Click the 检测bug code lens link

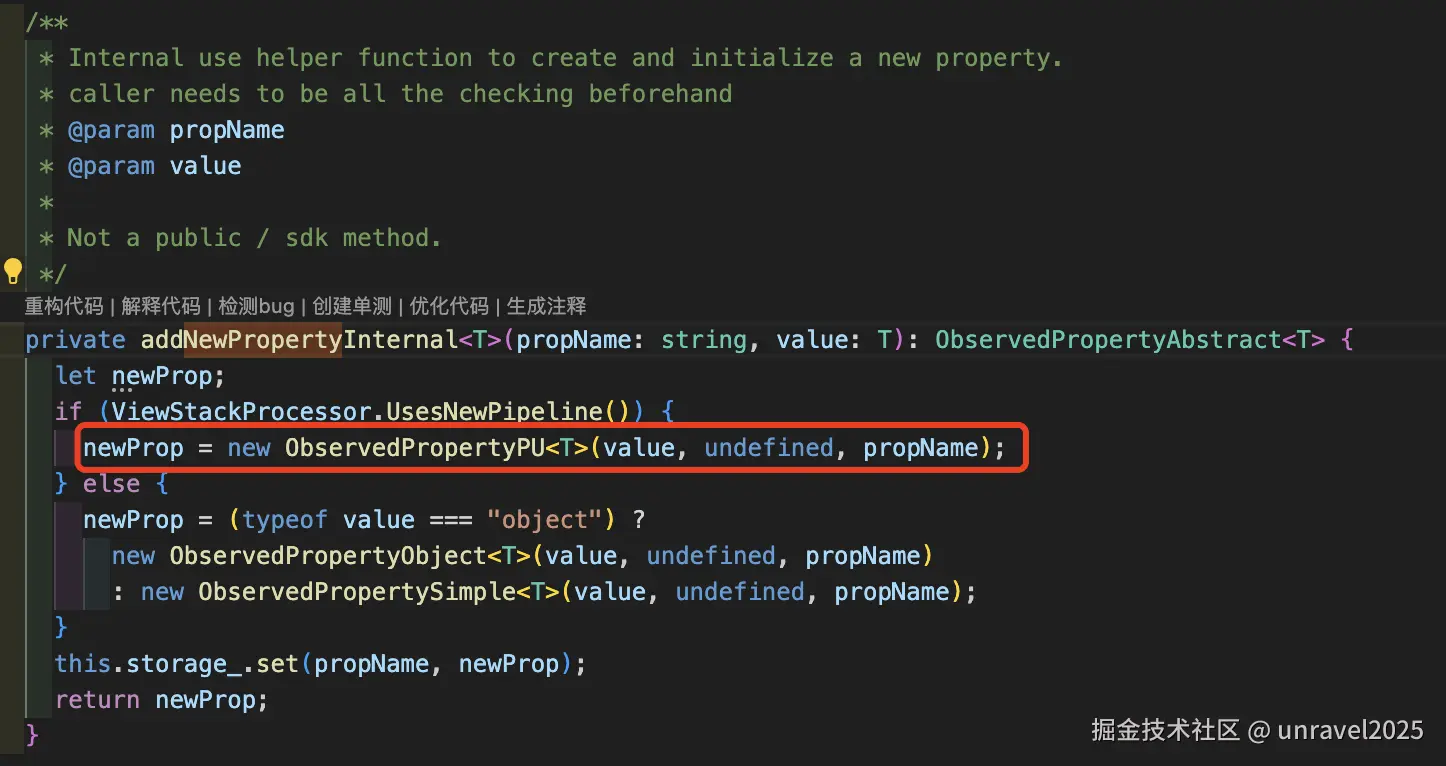pos(256,306)
